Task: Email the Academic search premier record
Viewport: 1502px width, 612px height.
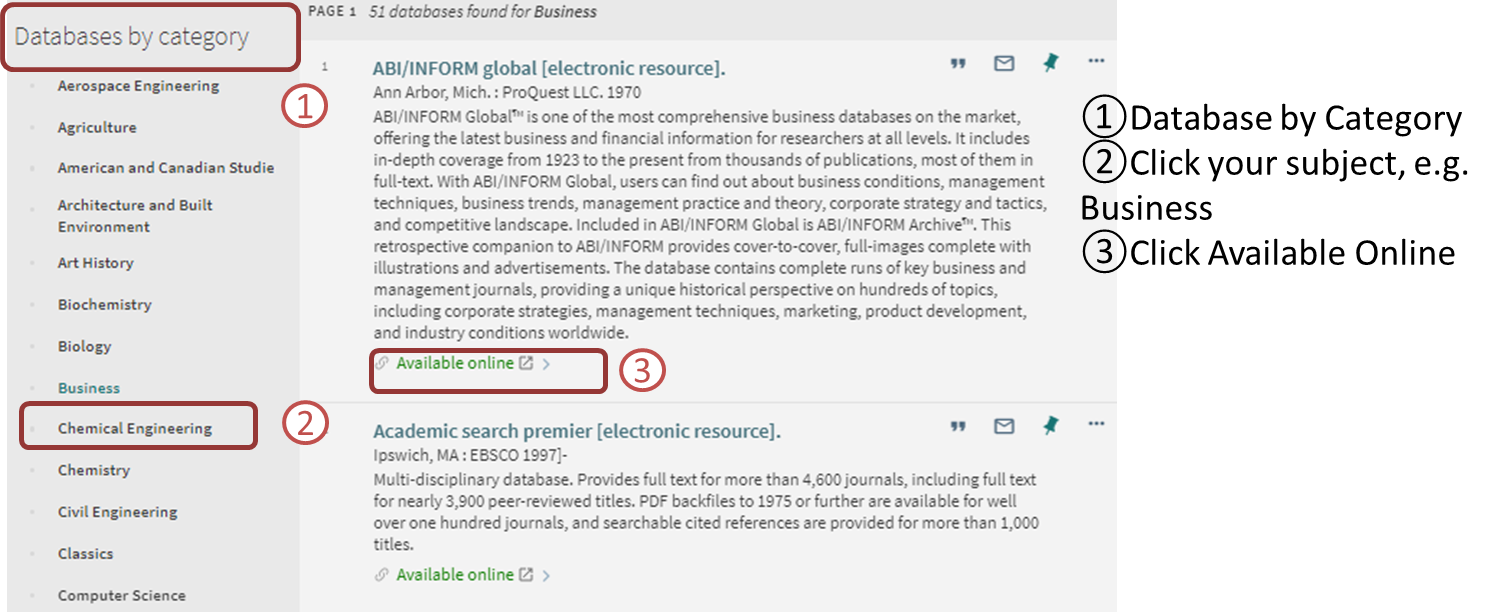Action: pos(1004,427)
